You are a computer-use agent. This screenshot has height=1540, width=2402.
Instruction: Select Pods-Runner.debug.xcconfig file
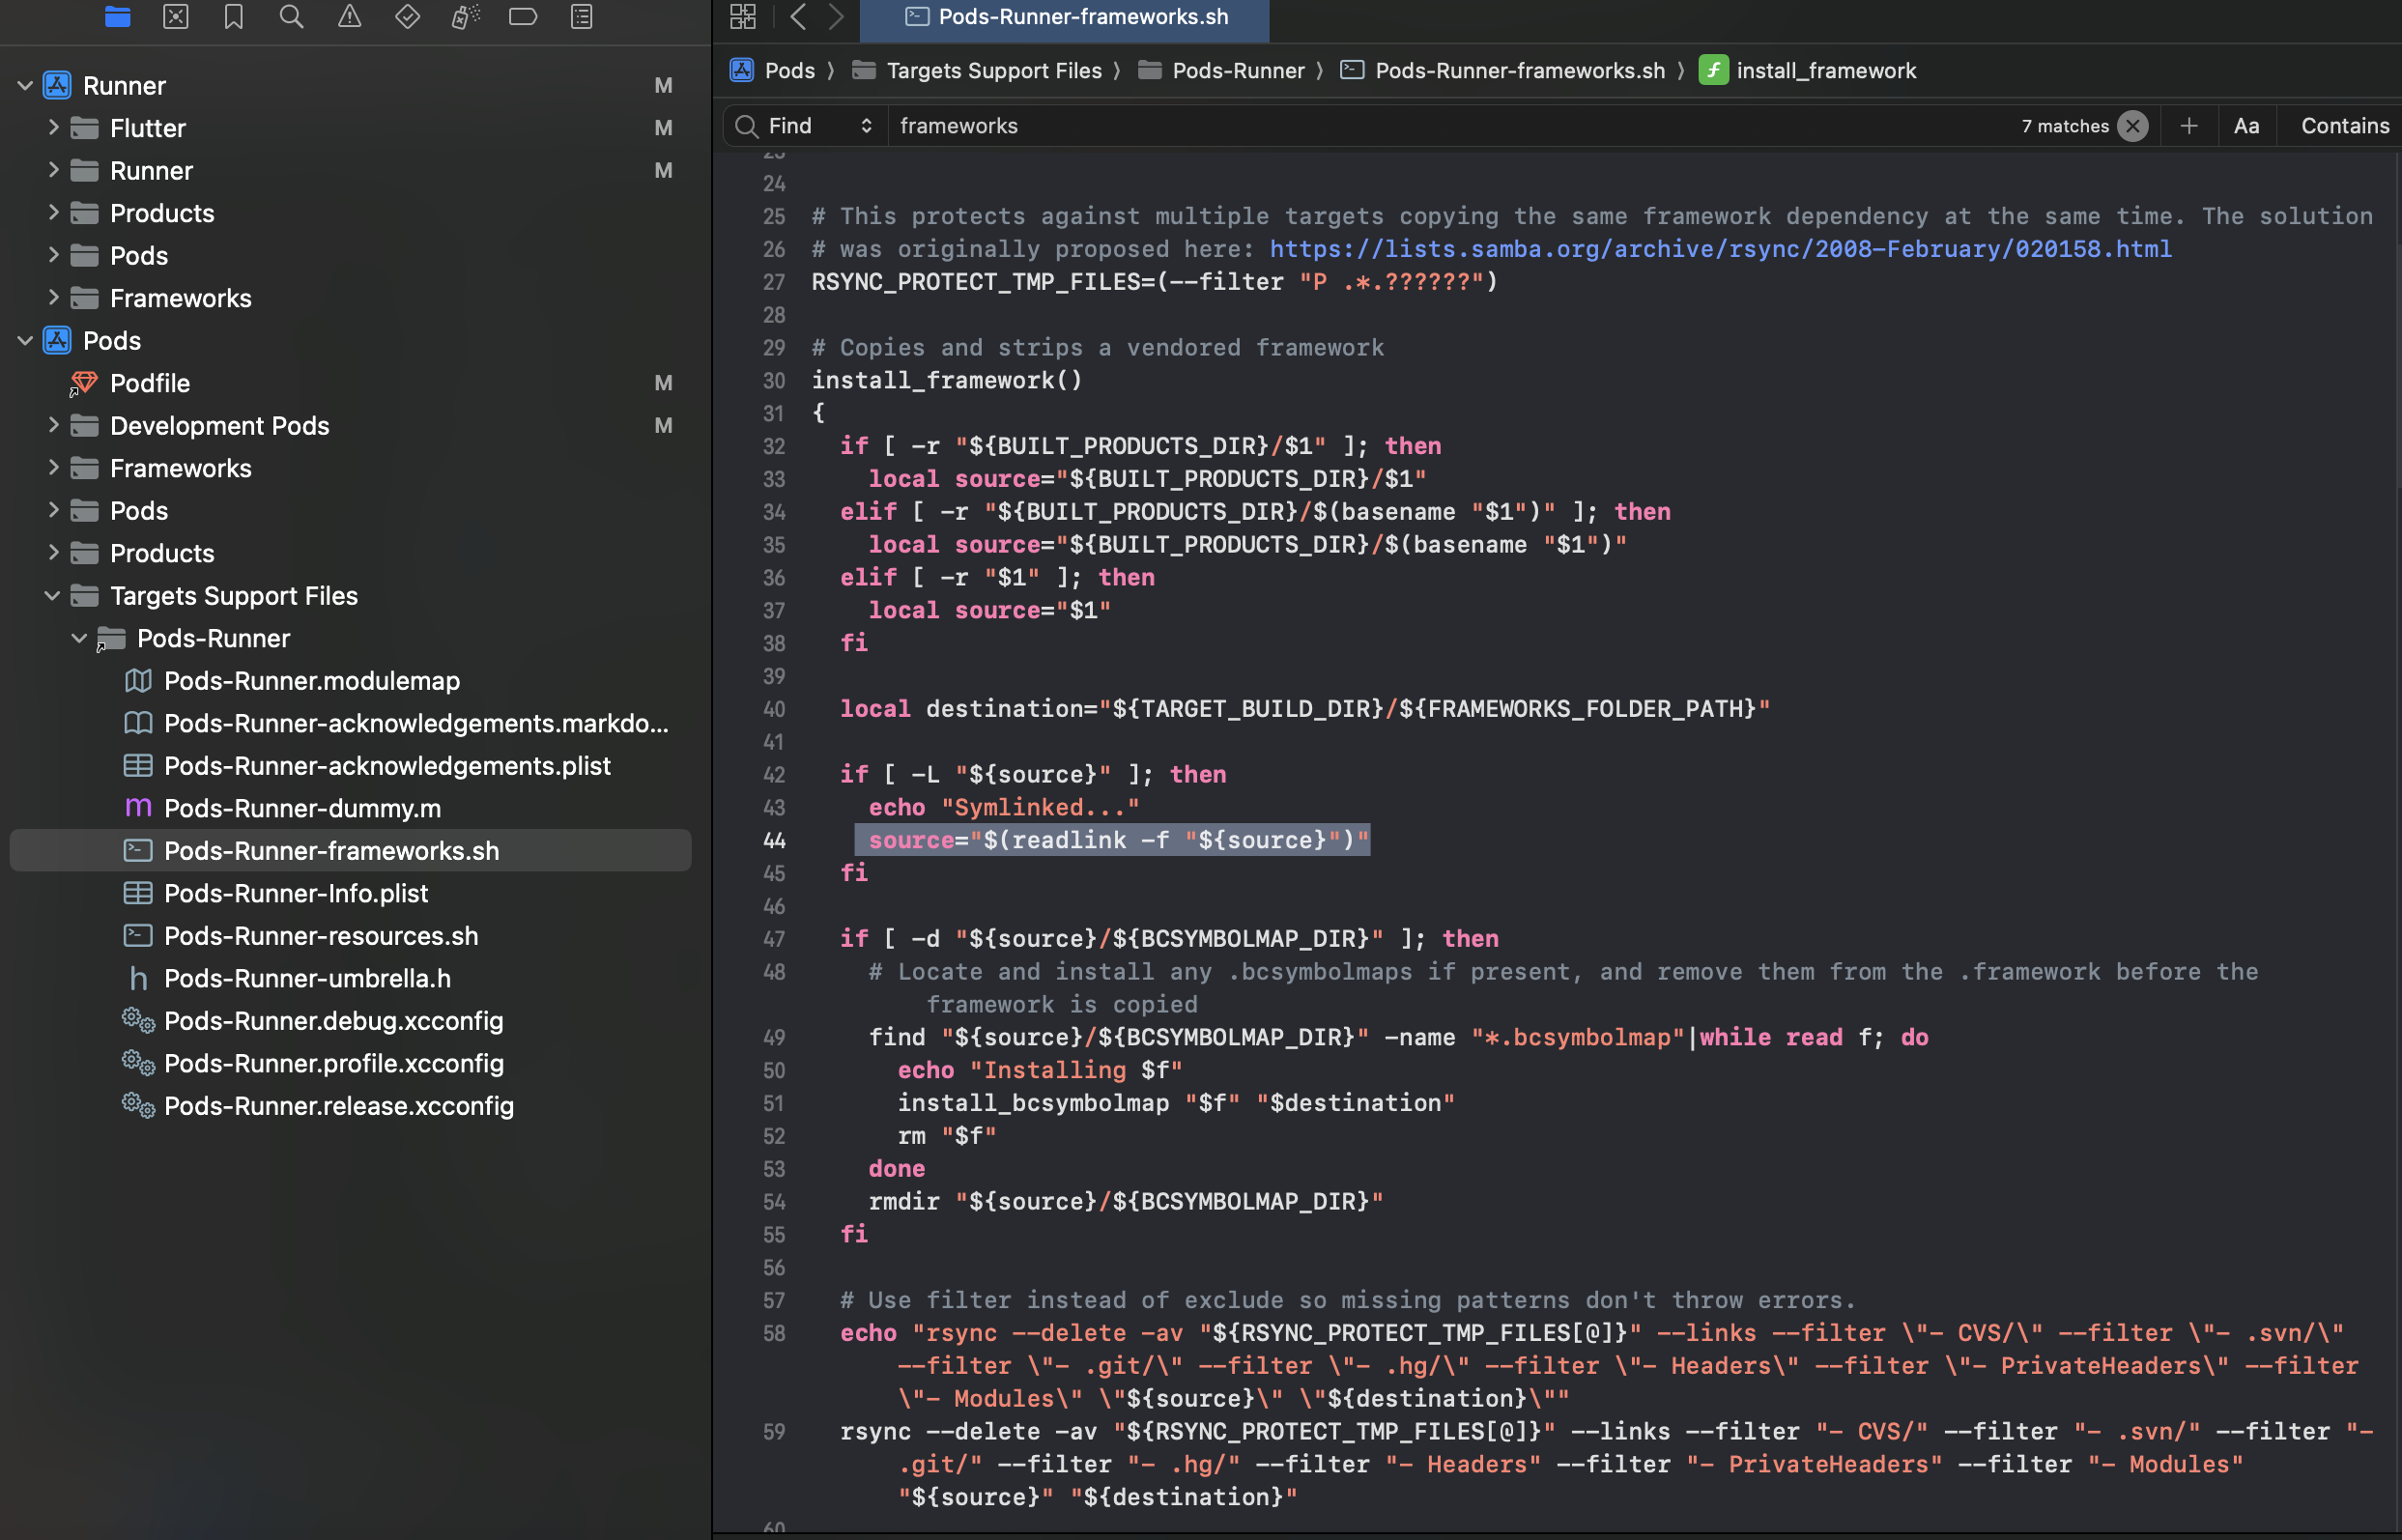point(333,1021)
